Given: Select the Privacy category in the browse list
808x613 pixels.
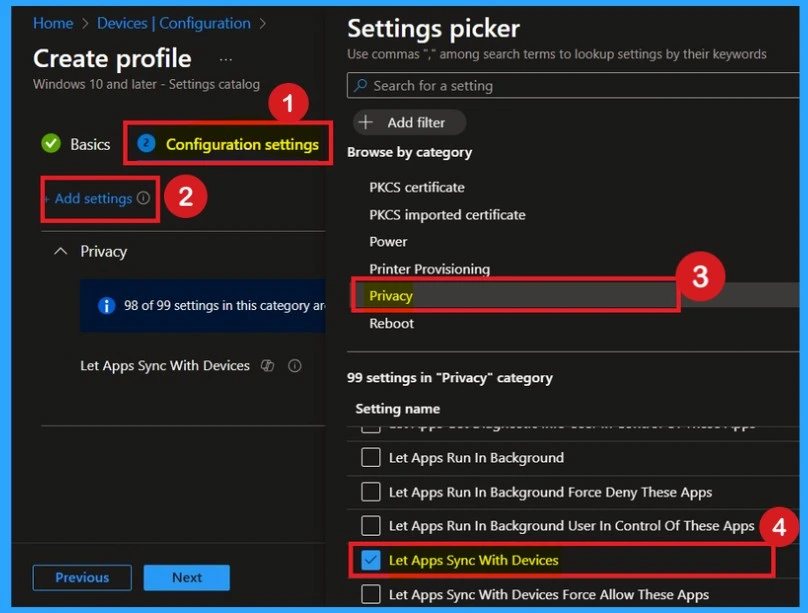Looking at the screenshot, I should (x=391, y=296).
